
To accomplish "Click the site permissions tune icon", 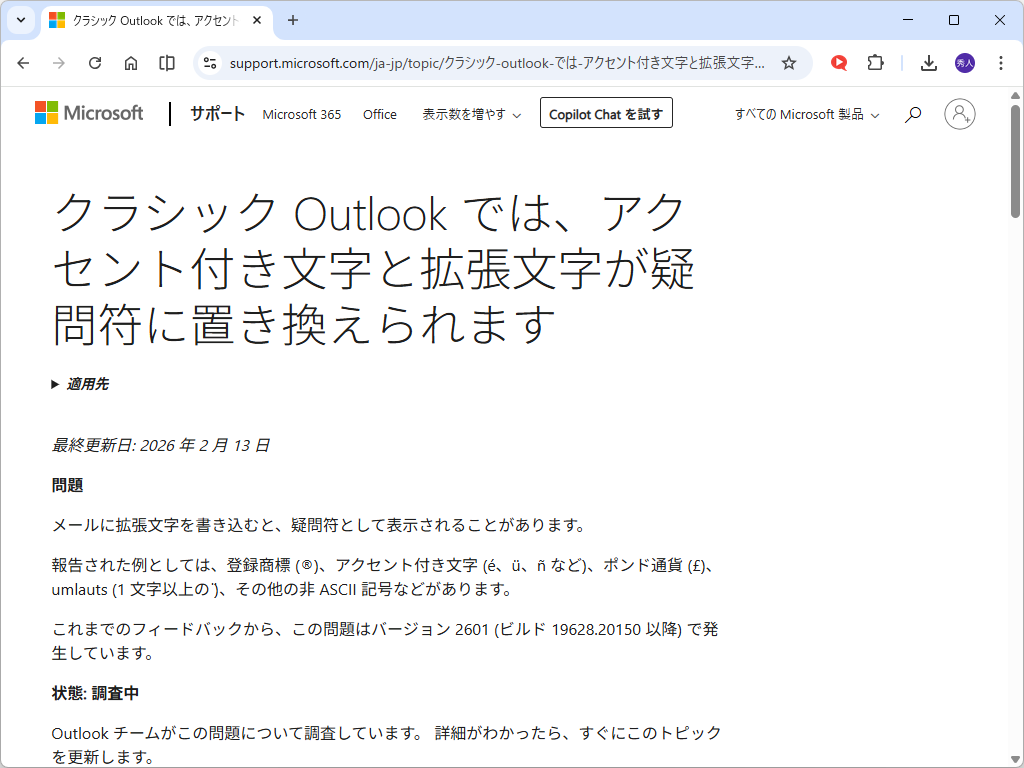I will coord(208,61).
